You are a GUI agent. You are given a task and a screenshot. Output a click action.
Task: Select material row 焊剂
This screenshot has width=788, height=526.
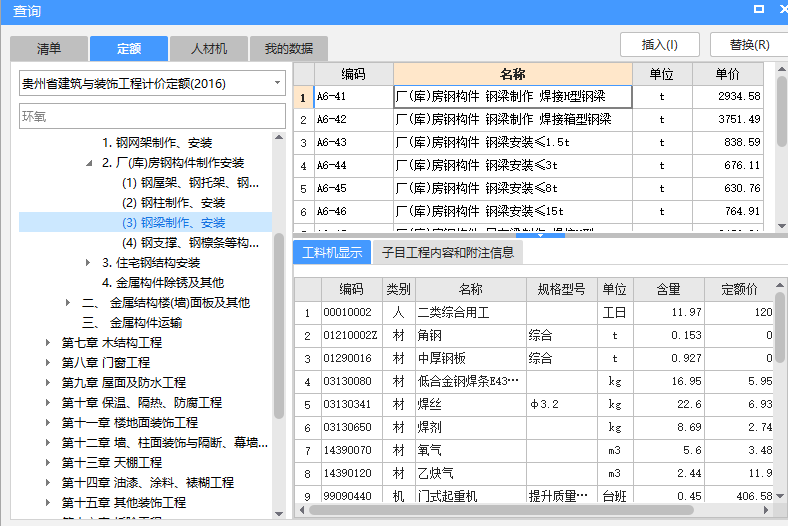[534, 428]
